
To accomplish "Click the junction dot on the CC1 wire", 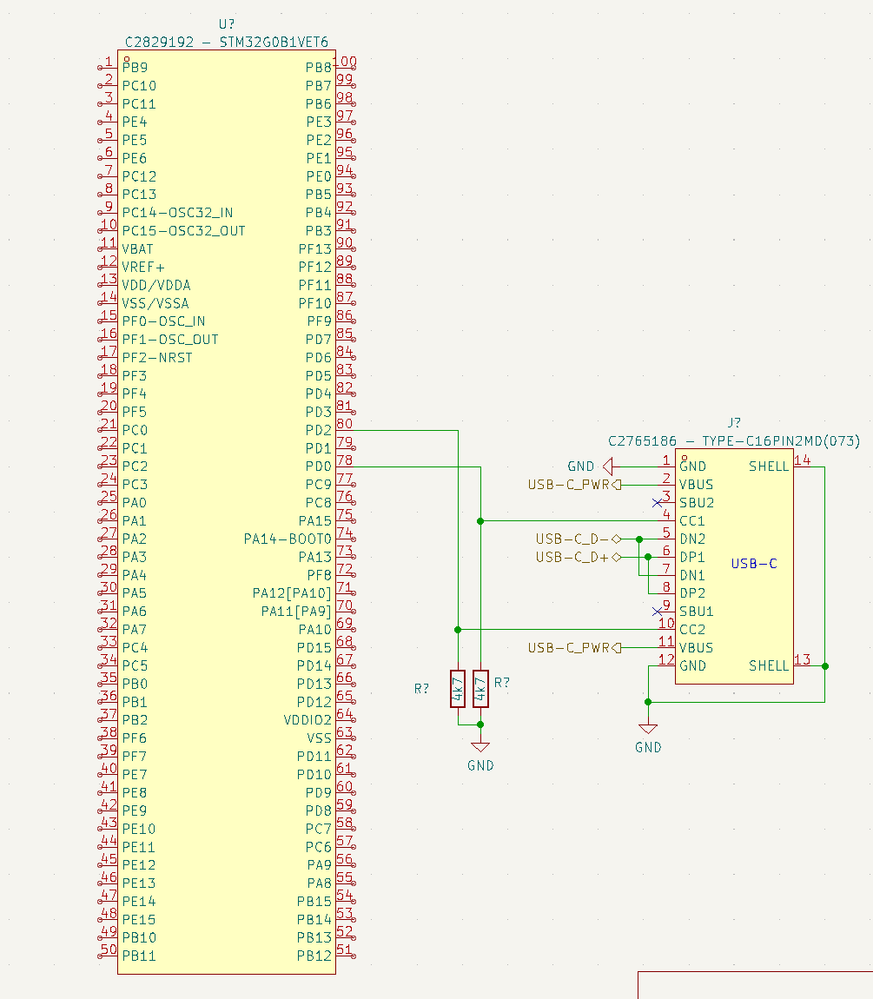I will (x=481, y=520).
